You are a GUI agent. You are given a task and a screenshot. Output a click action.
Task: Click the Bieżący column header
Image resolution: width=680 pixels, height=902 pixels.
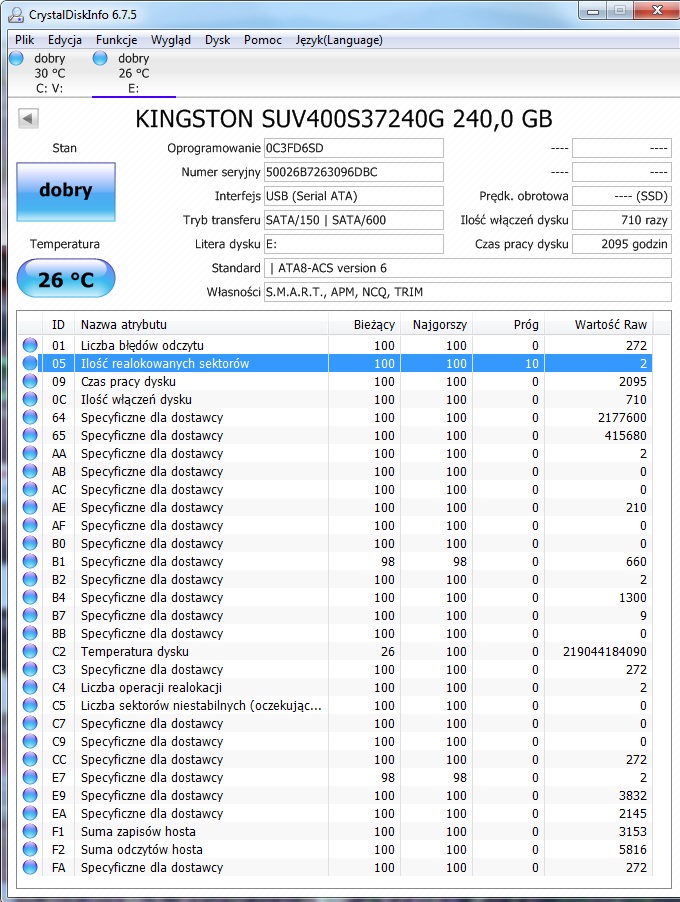[x=364, y=324]
